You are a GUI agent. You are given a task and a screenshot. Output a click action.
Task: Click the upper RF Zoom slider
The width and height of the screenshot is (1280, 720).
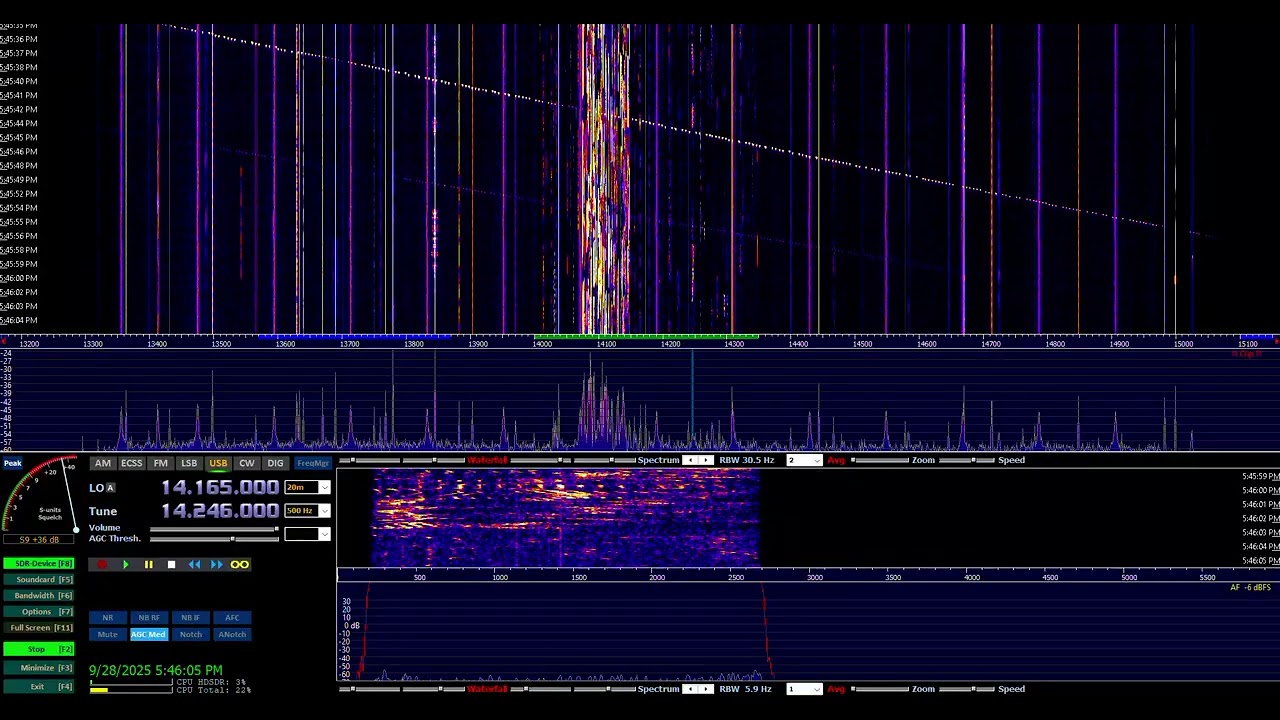(x=880, y=460)
